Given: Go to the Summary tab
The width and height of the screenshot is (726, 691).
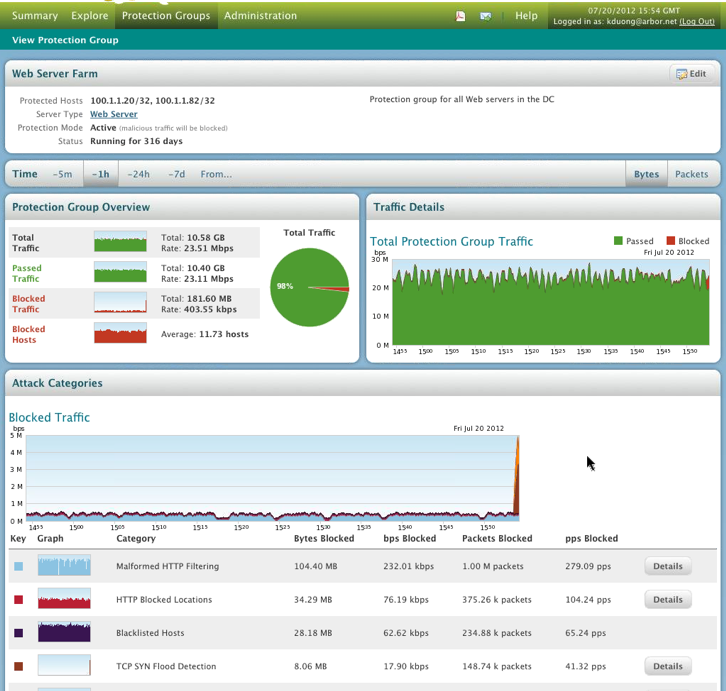Looking at the screenshot, I should tap(34, 16).
